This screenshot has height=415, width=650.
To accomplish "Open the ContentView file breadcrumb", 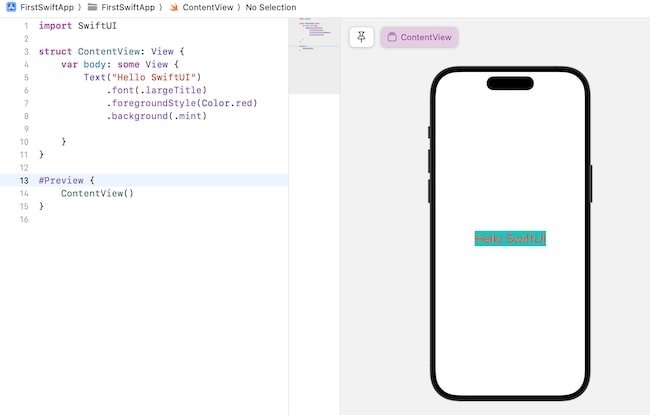I will (208, 7).
